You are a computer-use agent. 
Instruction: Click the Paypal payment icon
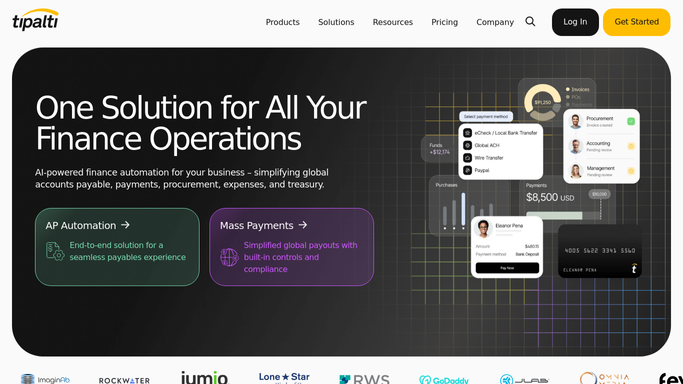(x=467, y=170)
